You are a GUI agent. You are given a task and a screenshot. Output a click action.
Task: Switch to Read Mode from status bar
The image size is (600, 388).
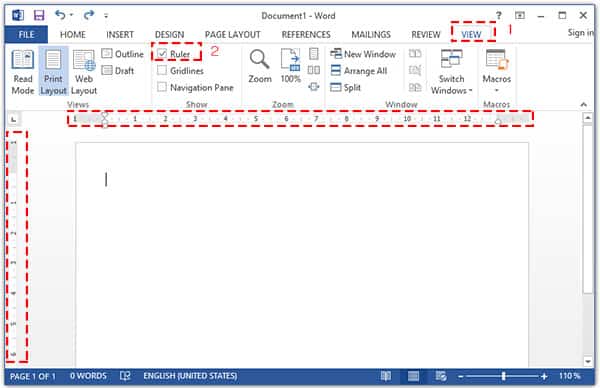coord(386,377)
